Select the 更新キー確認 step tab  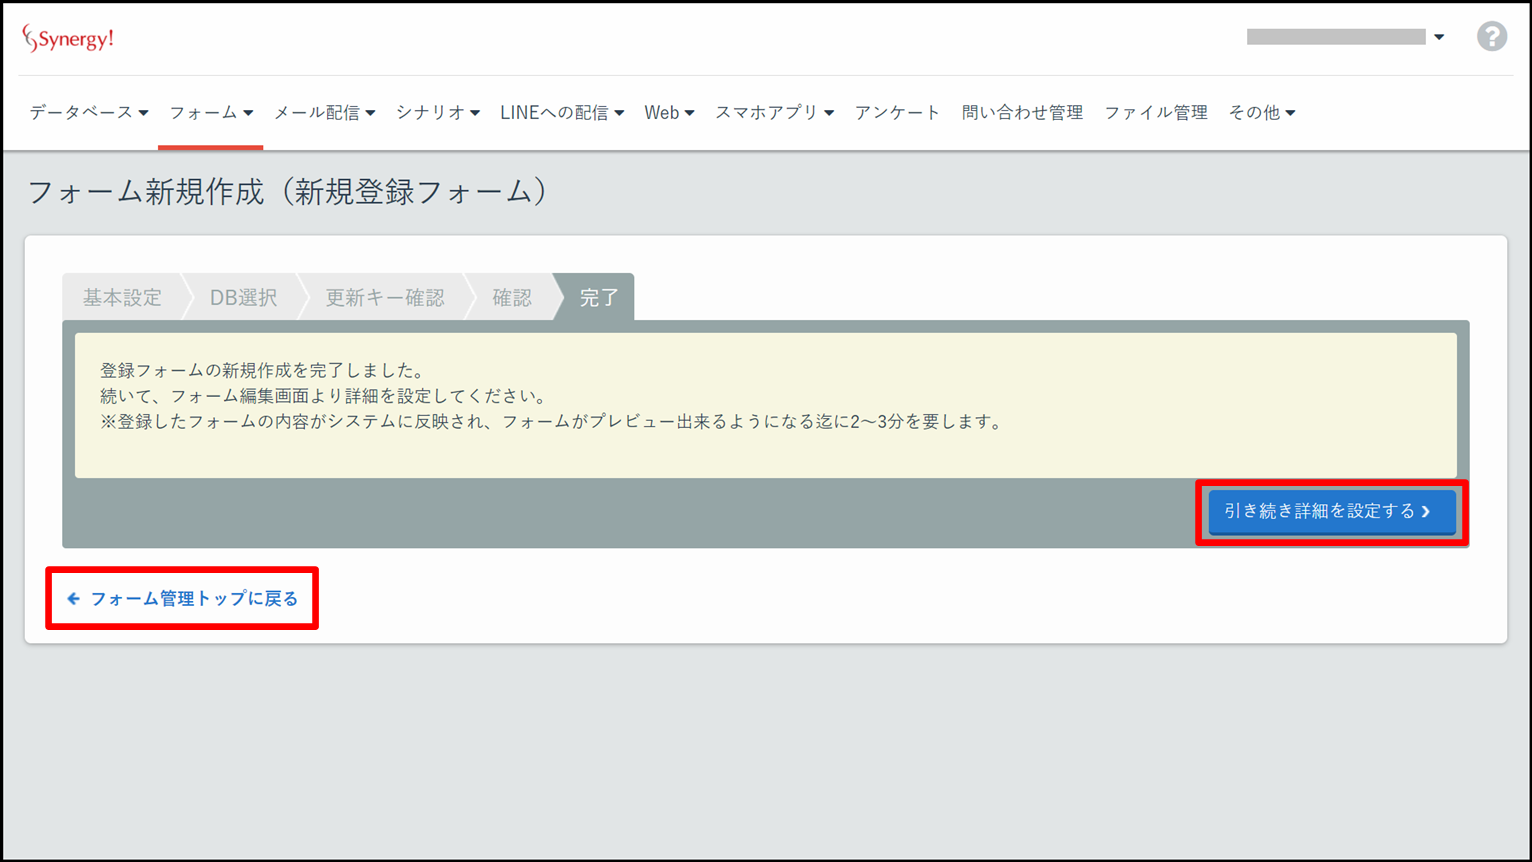(385, 298)
